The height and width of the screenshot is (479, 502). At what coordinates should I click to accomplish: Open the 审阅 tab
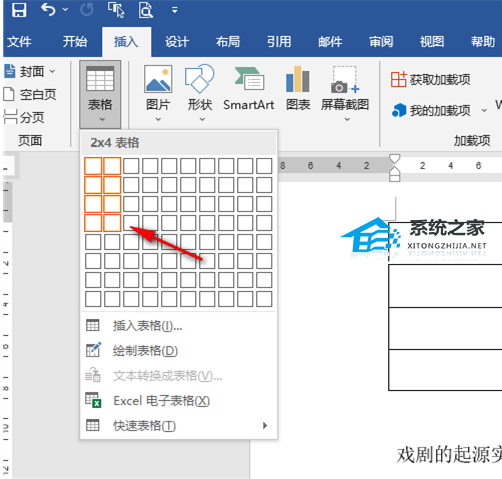(x=381, y=42)
